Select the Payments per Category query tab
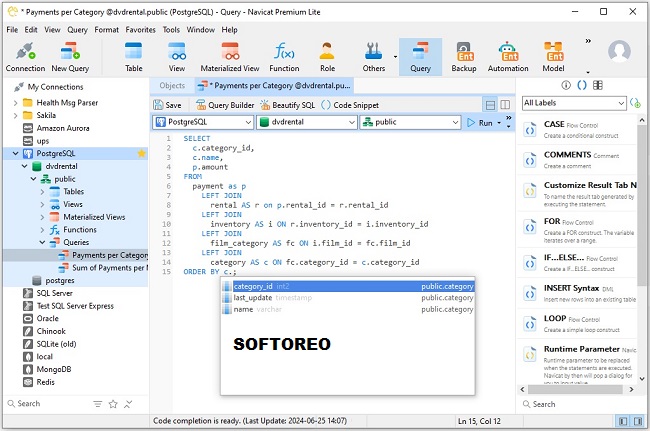650x431 pixels. tap(274, 85)
